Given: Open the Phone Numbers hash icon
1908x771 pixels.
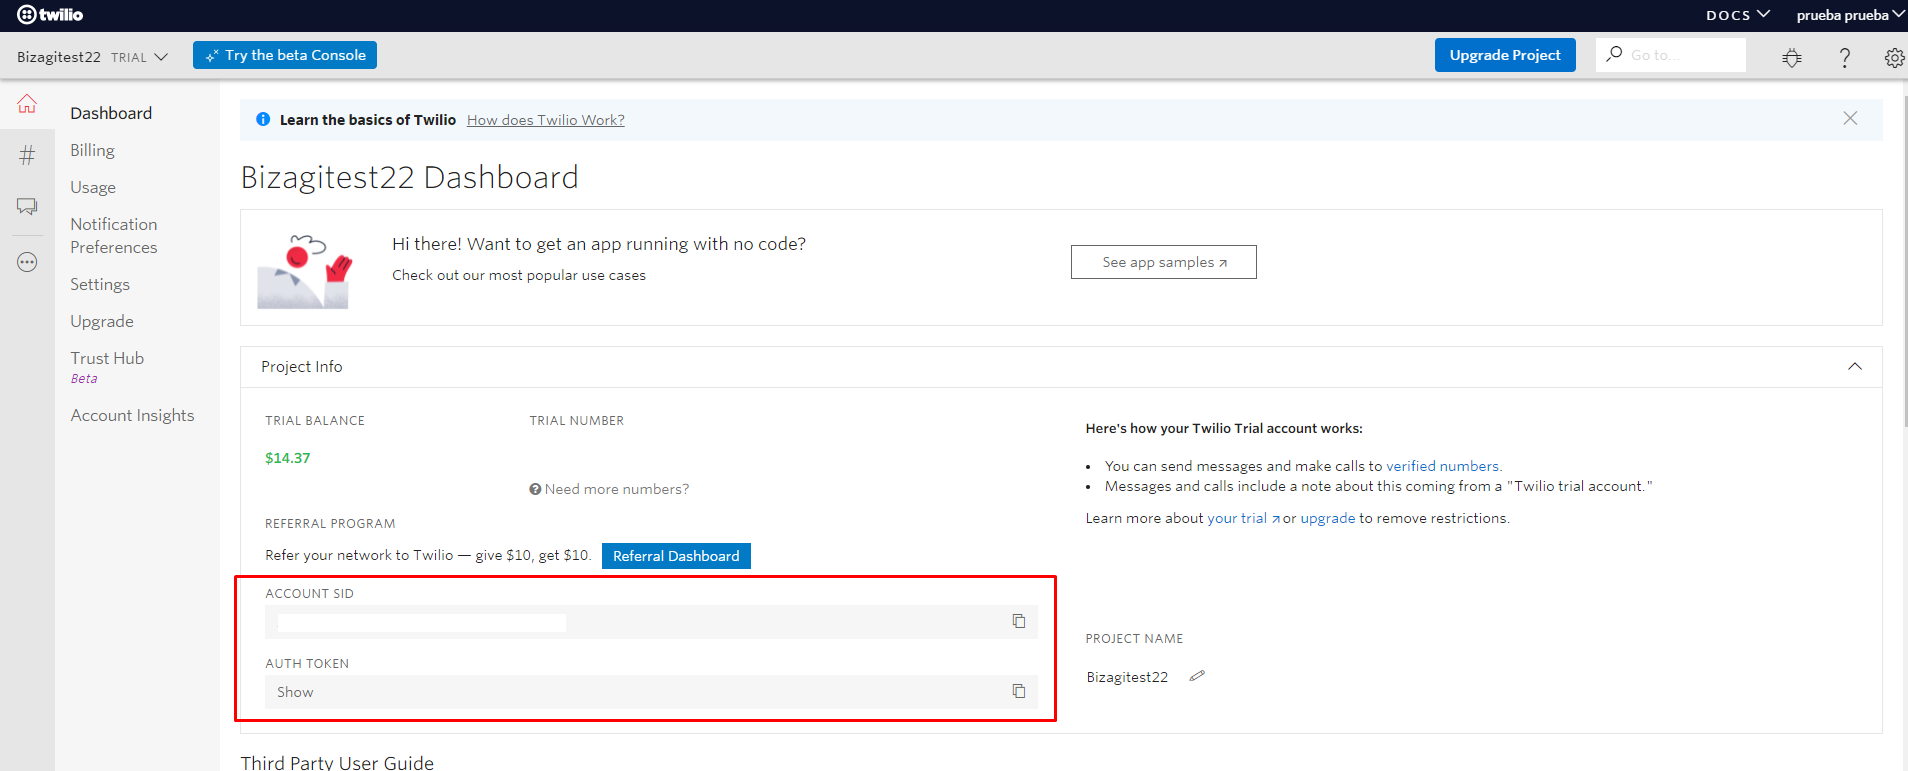Looking at the screenshot, I should pos(27,155).
